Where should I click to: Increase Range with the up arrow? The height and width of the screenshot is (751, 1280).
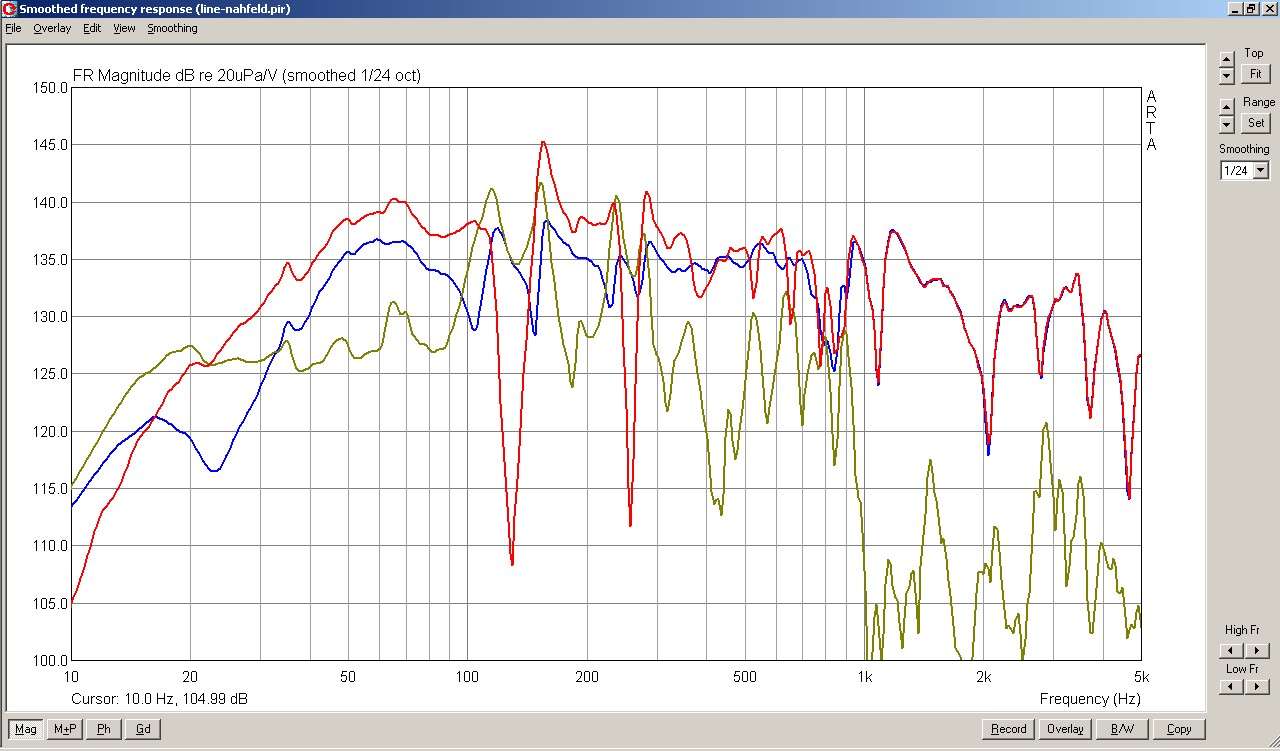(1227, 107)
